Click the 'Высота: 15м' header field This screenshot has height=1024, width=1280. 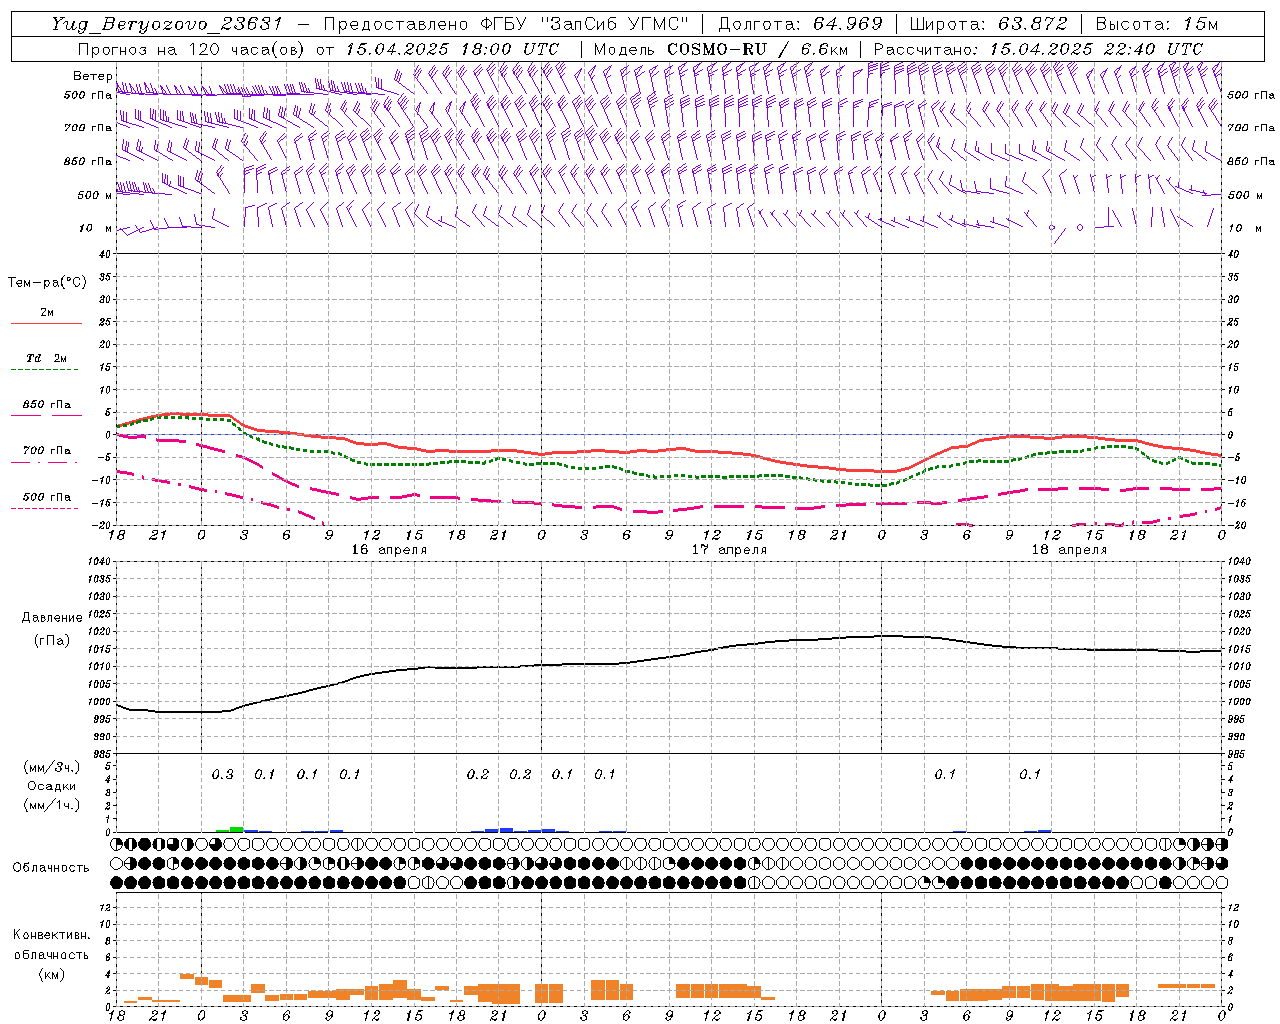tap(1157, 24)
